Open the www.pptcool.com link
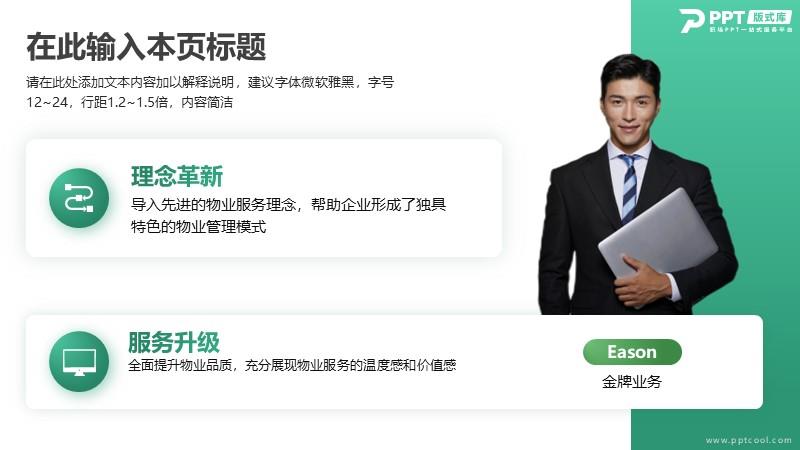Image resolution: width=800 pixels, height=450 pixels. 748,440
